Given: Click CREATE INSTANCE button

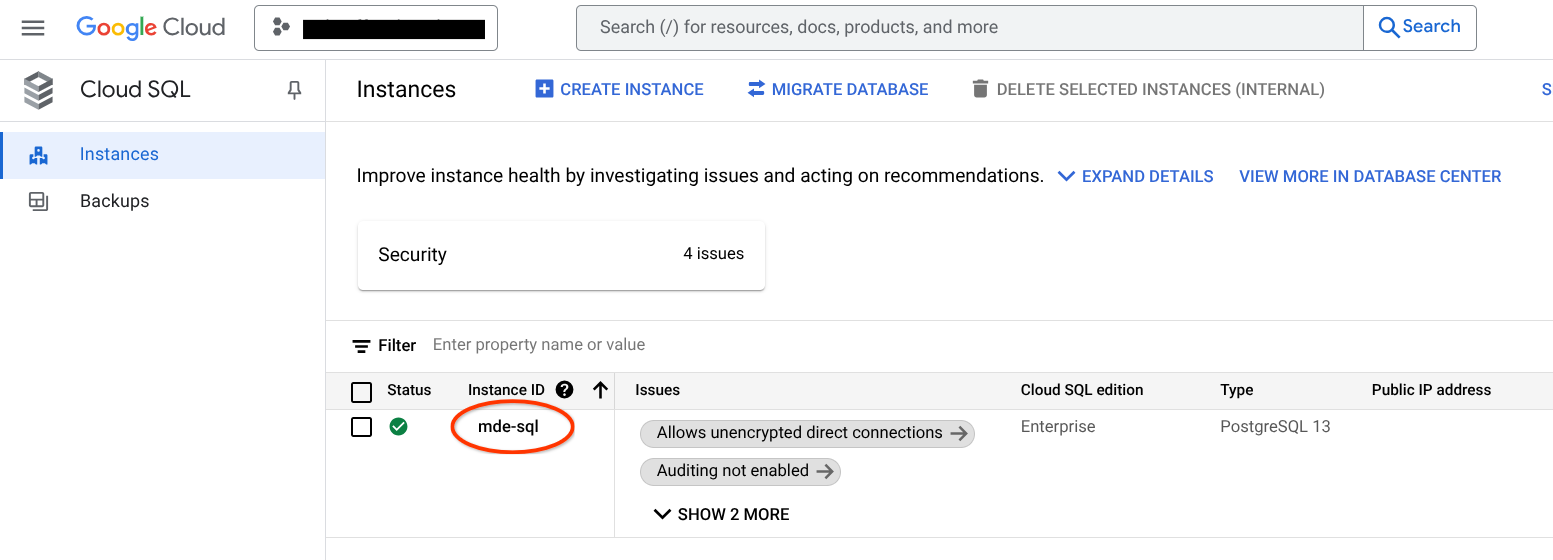Looking at the screenshot, I should (620, 90).
